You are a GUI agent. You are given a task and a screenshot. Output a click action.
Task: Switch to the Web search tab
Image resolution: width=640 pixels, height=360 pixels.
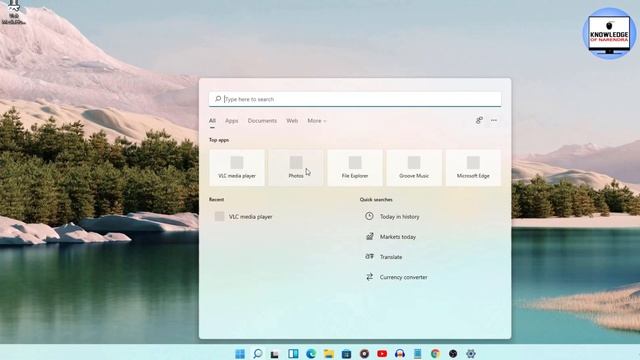tap(292, 121)
